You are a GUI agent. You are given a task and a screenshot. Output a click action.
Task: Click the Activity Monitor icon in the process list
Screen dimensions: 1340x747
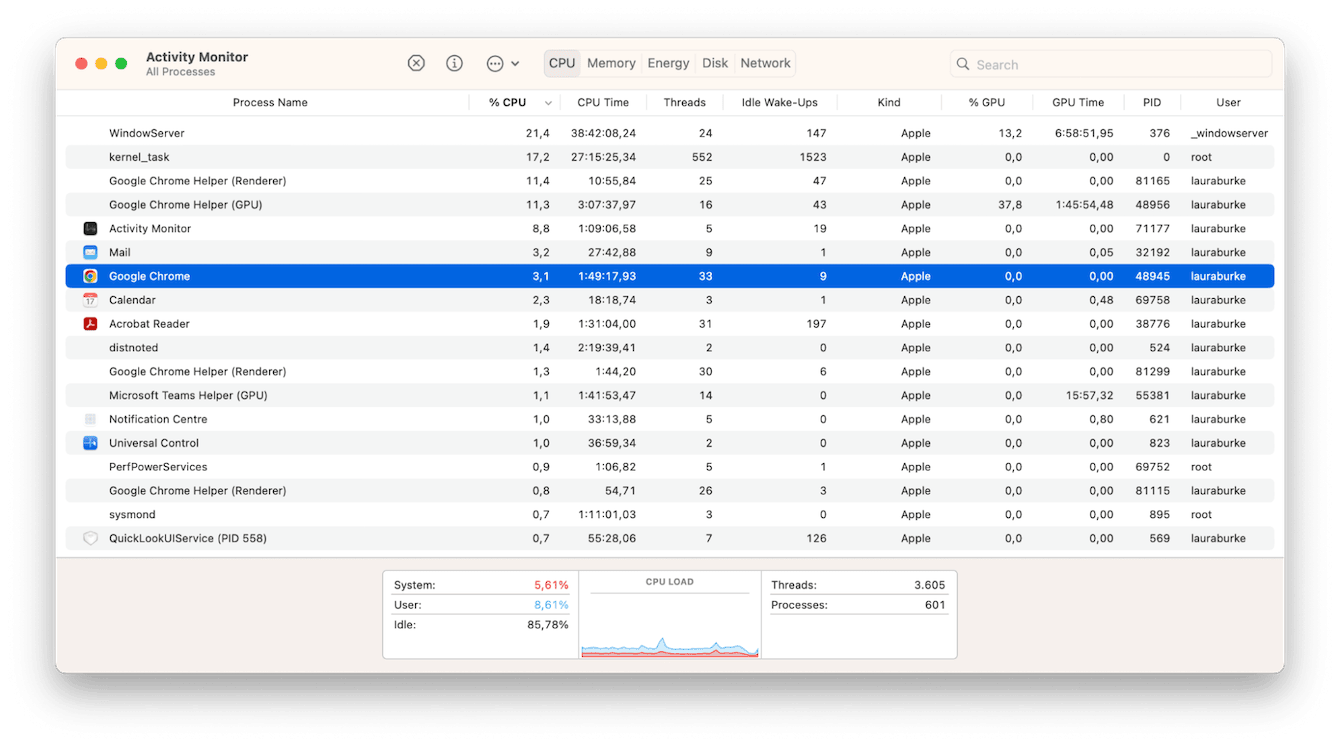tap(90, 228)
